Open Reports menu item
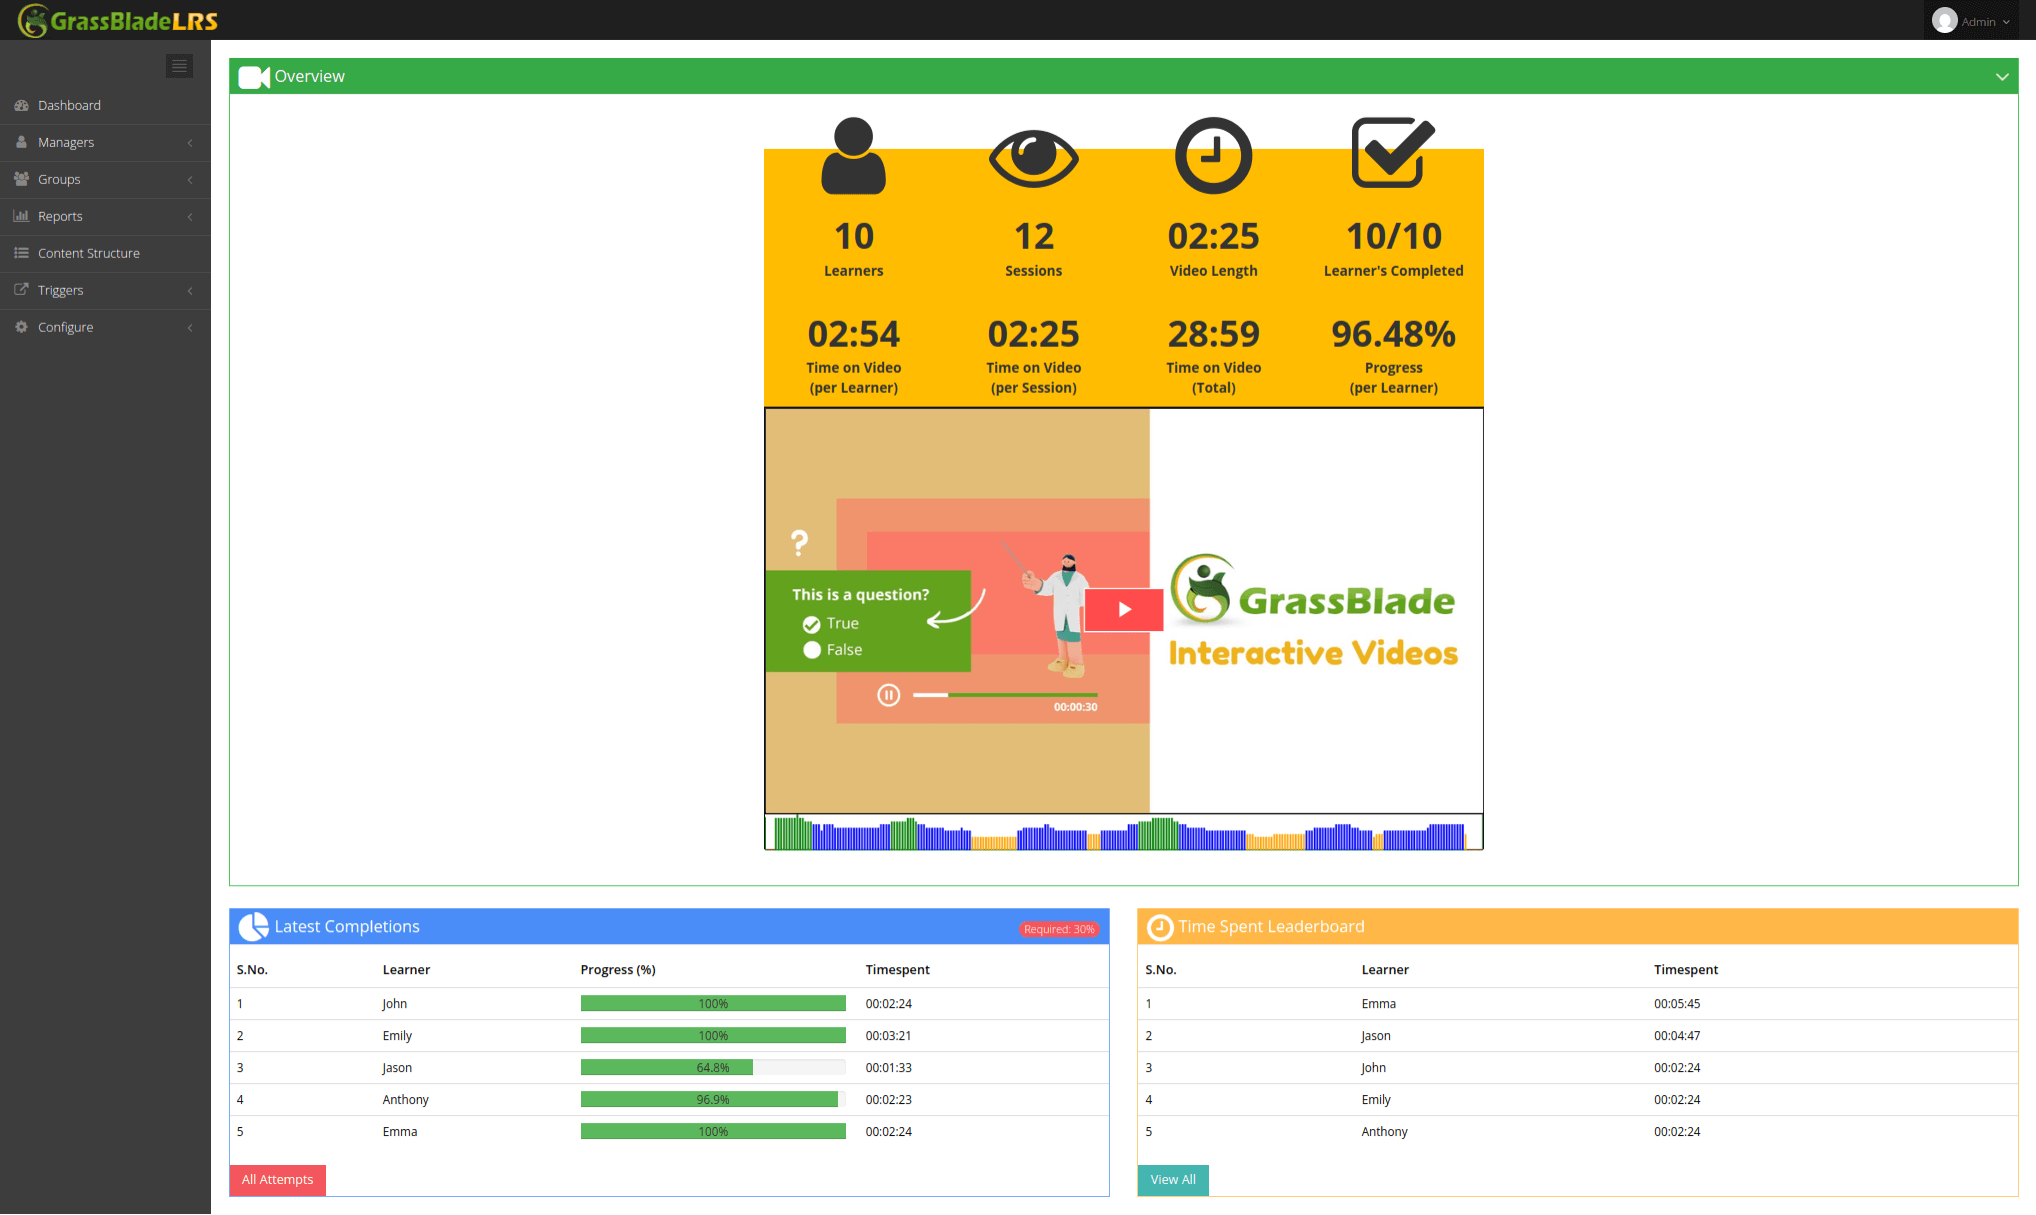Image resolution: width=2036 pixels, height=1215 pixels. pos(105,216)
